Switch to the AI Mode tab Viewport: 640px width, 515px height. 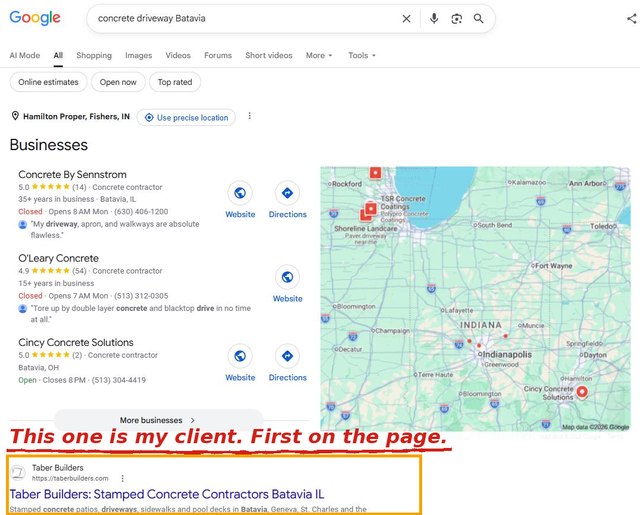pos(24,55)
